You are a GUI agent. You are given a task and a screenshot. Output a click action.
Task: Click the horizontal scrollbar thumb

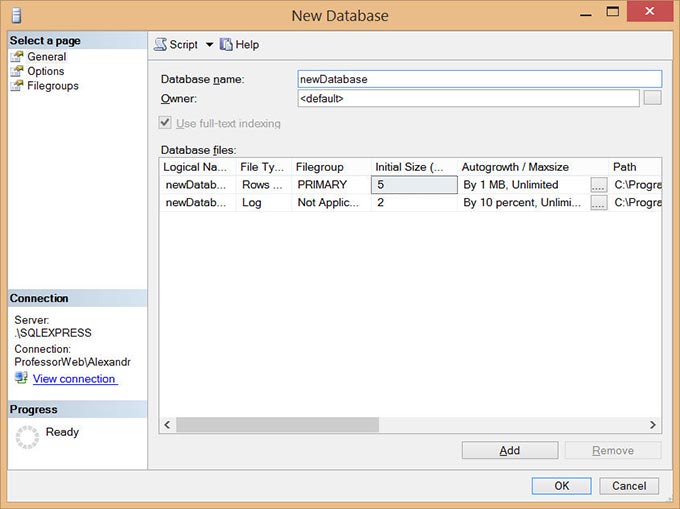[x=278, y=425]
